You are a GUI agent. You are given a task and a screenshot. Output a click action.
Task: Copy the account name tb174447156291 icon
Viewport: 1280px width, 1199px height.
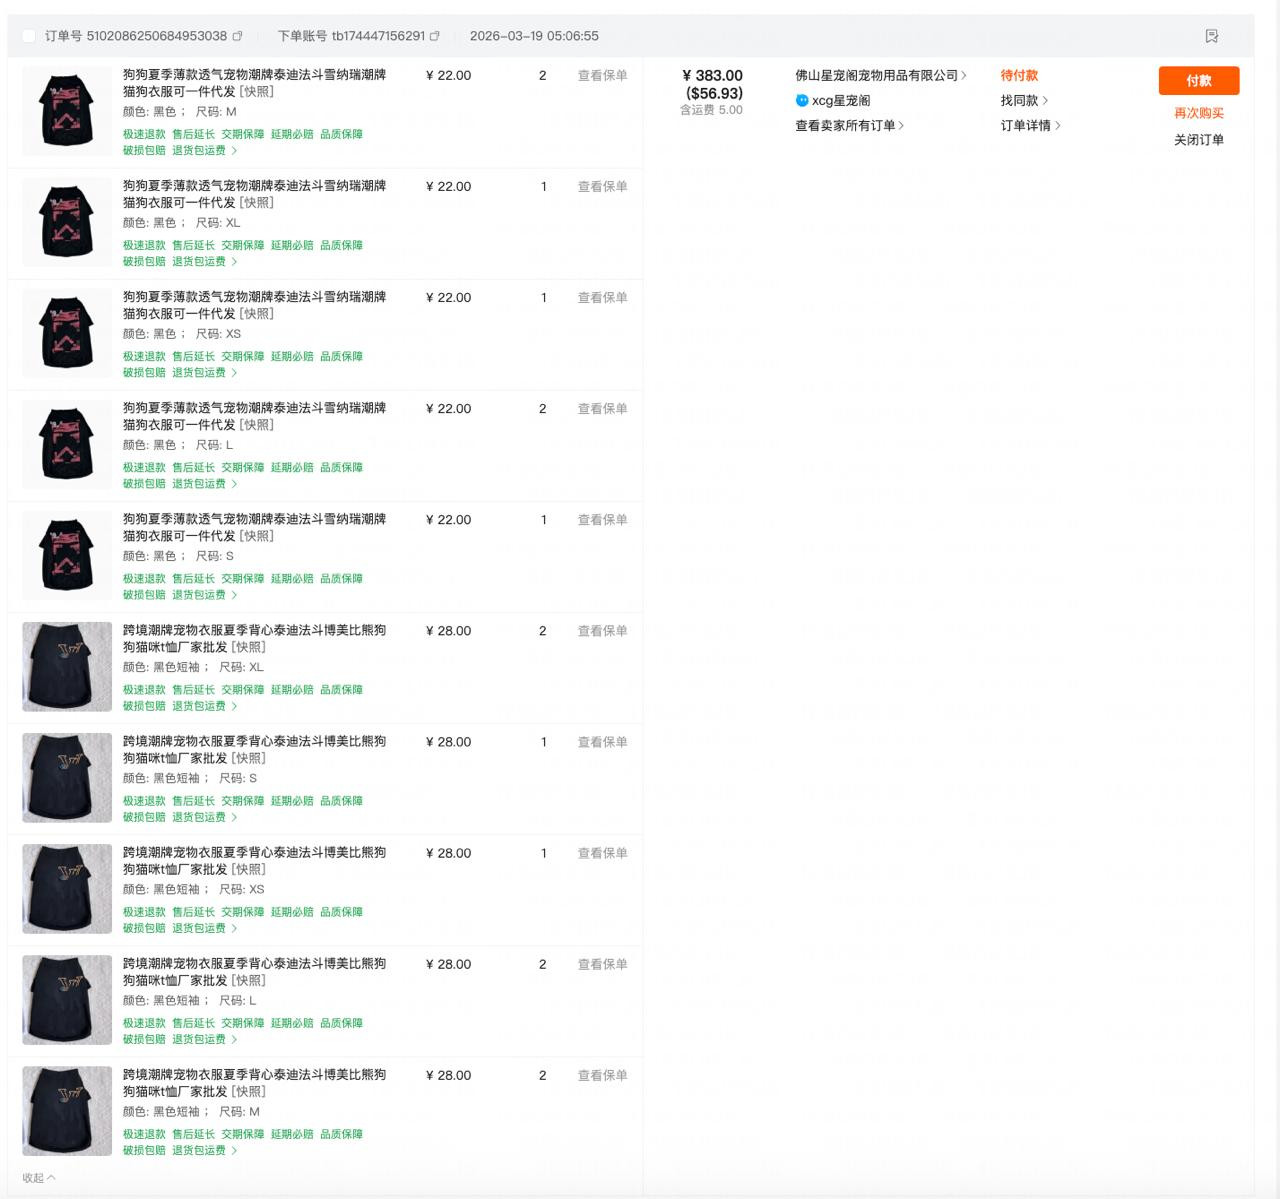pos(434,36)
